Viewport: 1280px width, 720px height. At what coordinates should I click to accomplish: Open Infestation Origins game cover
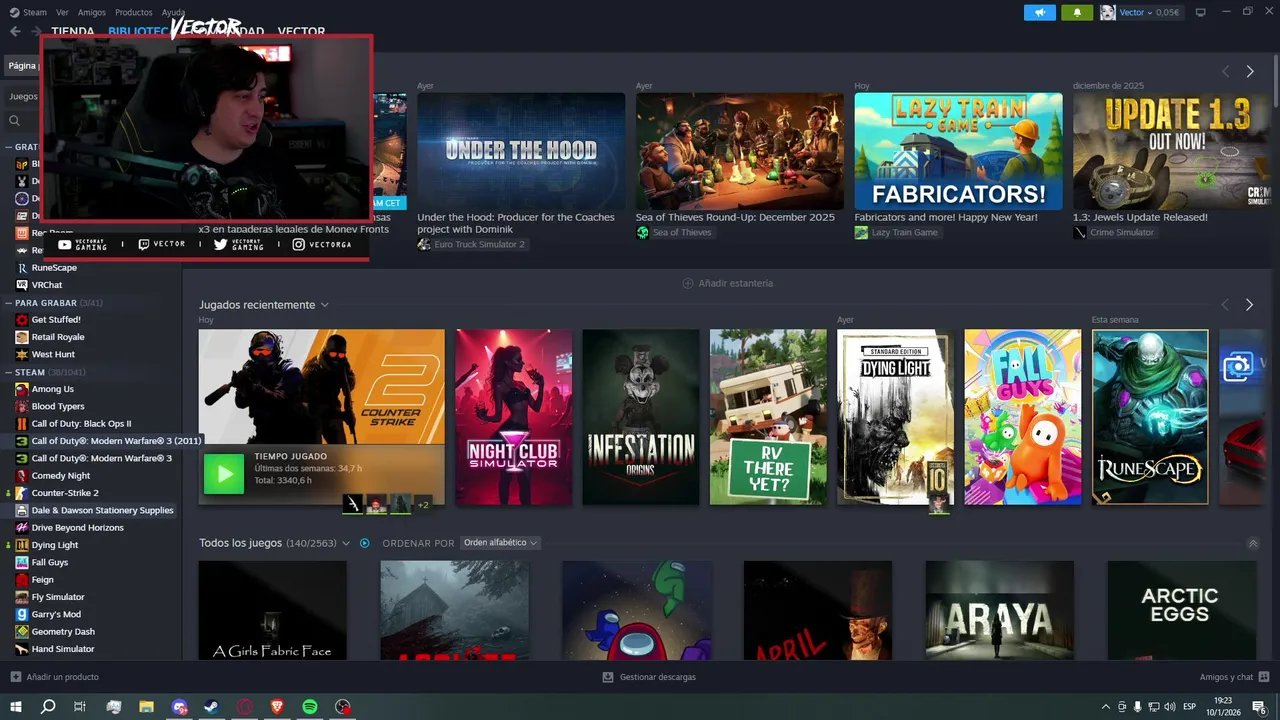pos(641,417)
